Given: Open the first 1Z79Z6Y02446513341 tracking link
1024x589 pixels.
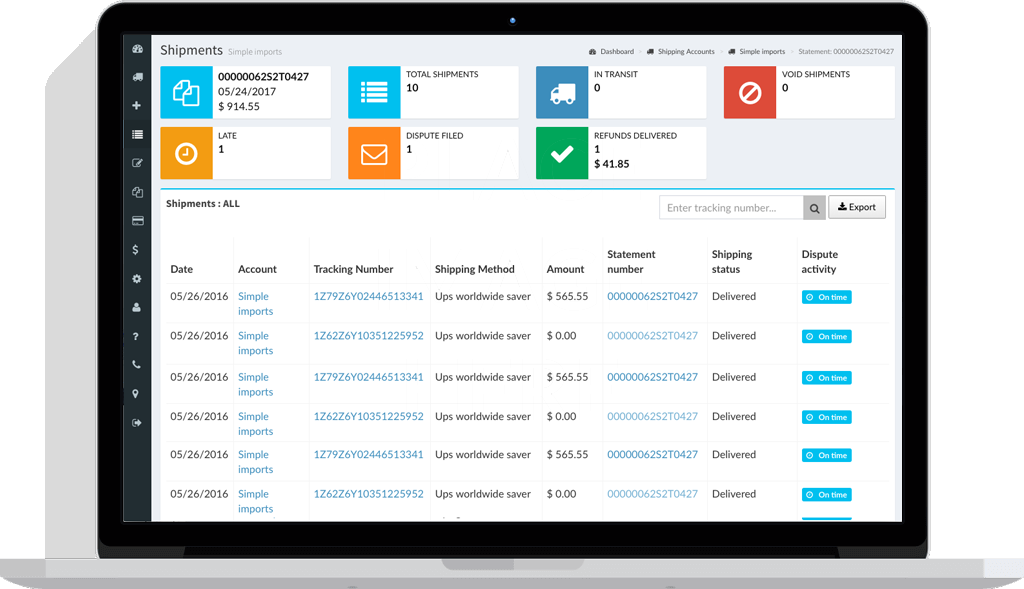Looking at the screenshot, I should [368, 296].
